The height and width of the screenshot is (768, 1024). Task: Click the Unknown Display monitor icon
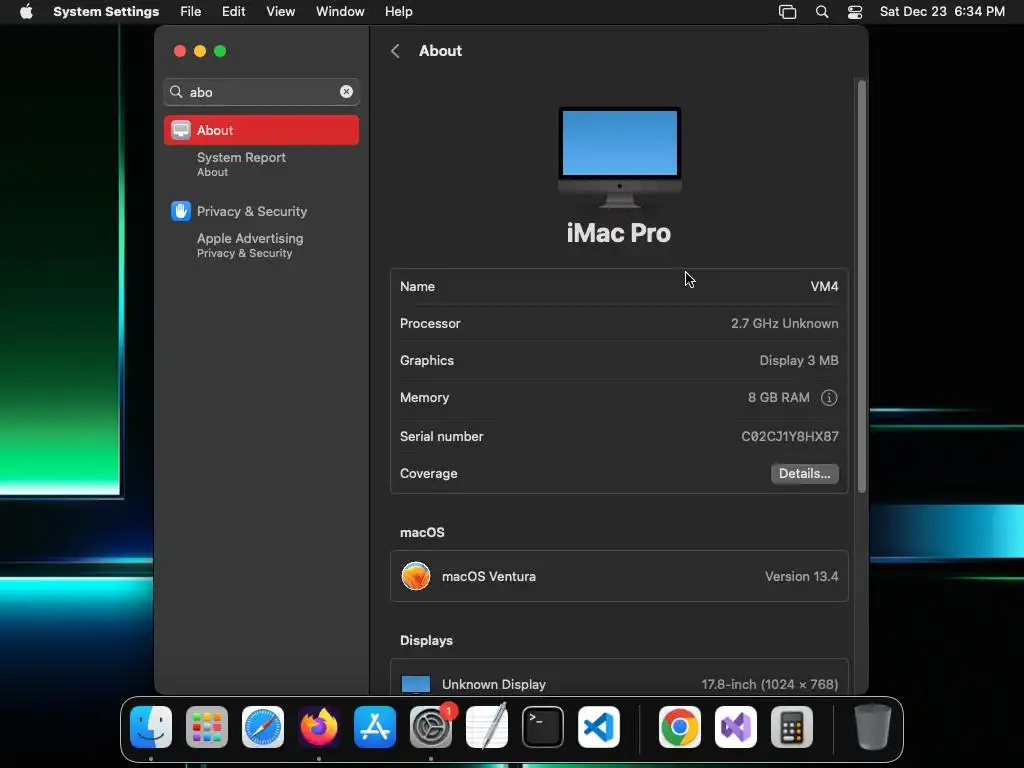click(416, 684)
